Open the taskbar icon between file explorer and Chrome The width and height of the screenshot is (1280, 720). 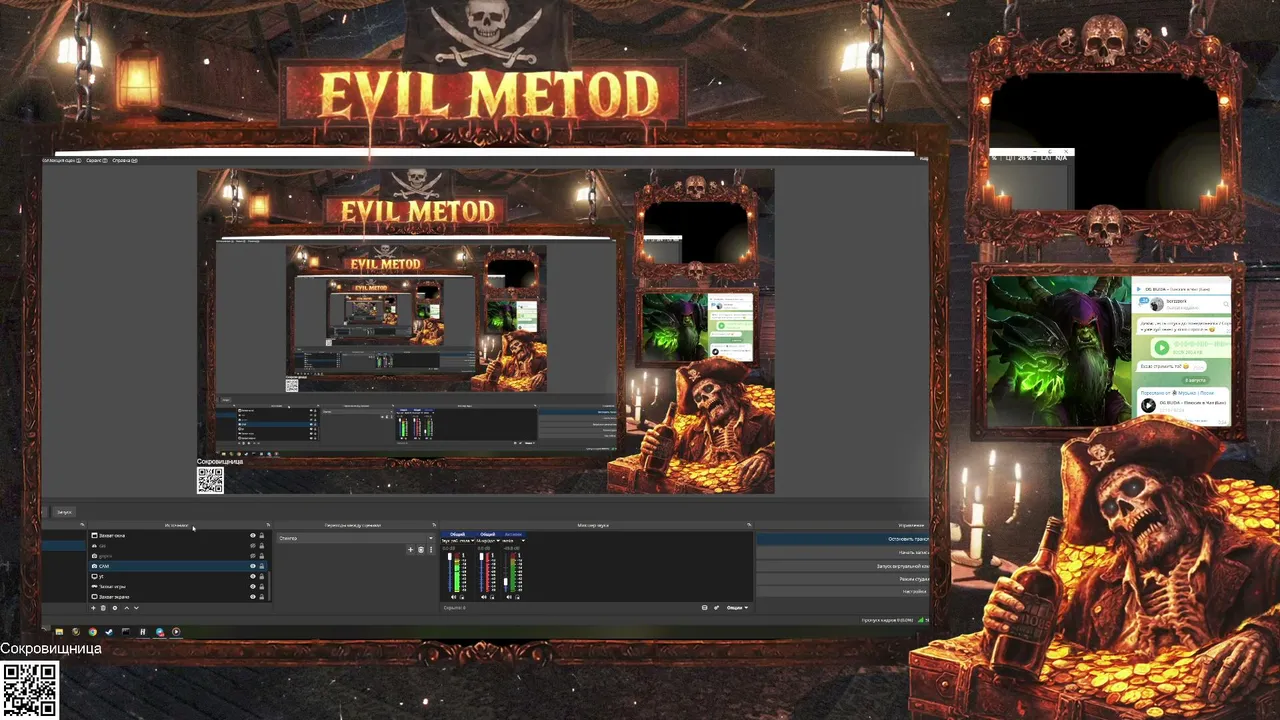[76, 632]
